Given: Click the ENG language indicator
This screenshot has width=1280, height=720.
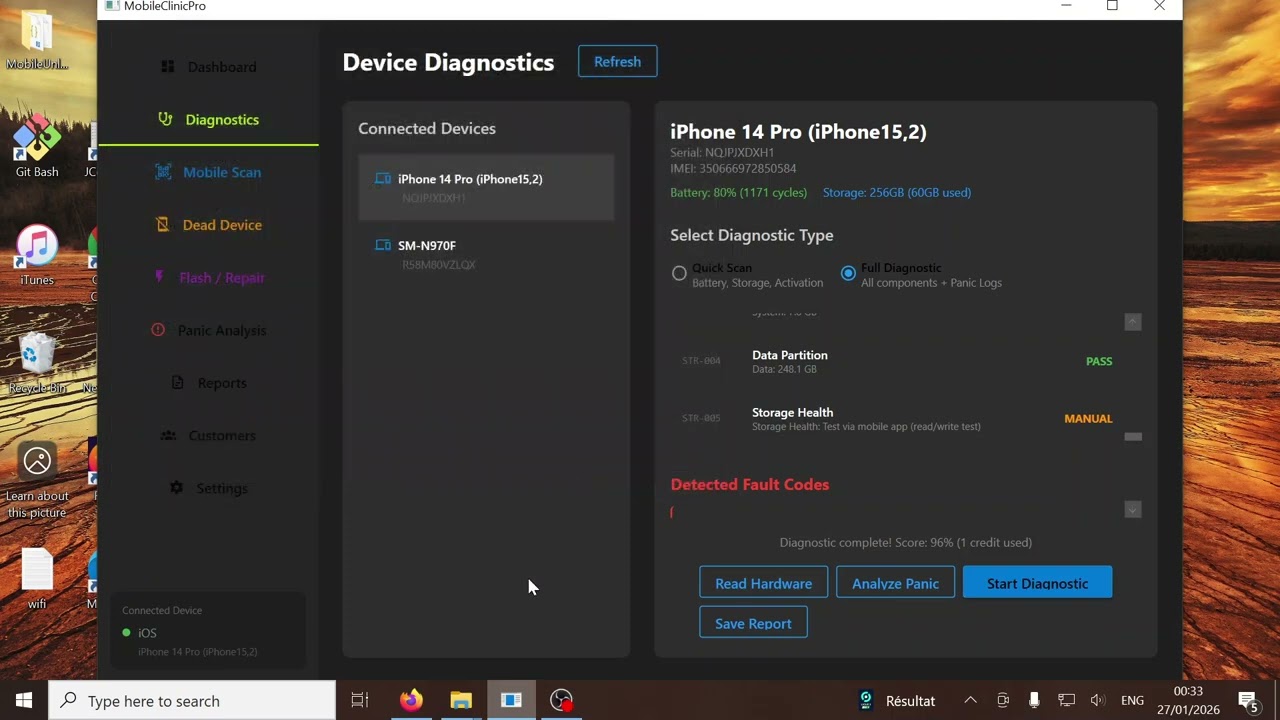Looking at the screenshot, I should [1132, 701].
